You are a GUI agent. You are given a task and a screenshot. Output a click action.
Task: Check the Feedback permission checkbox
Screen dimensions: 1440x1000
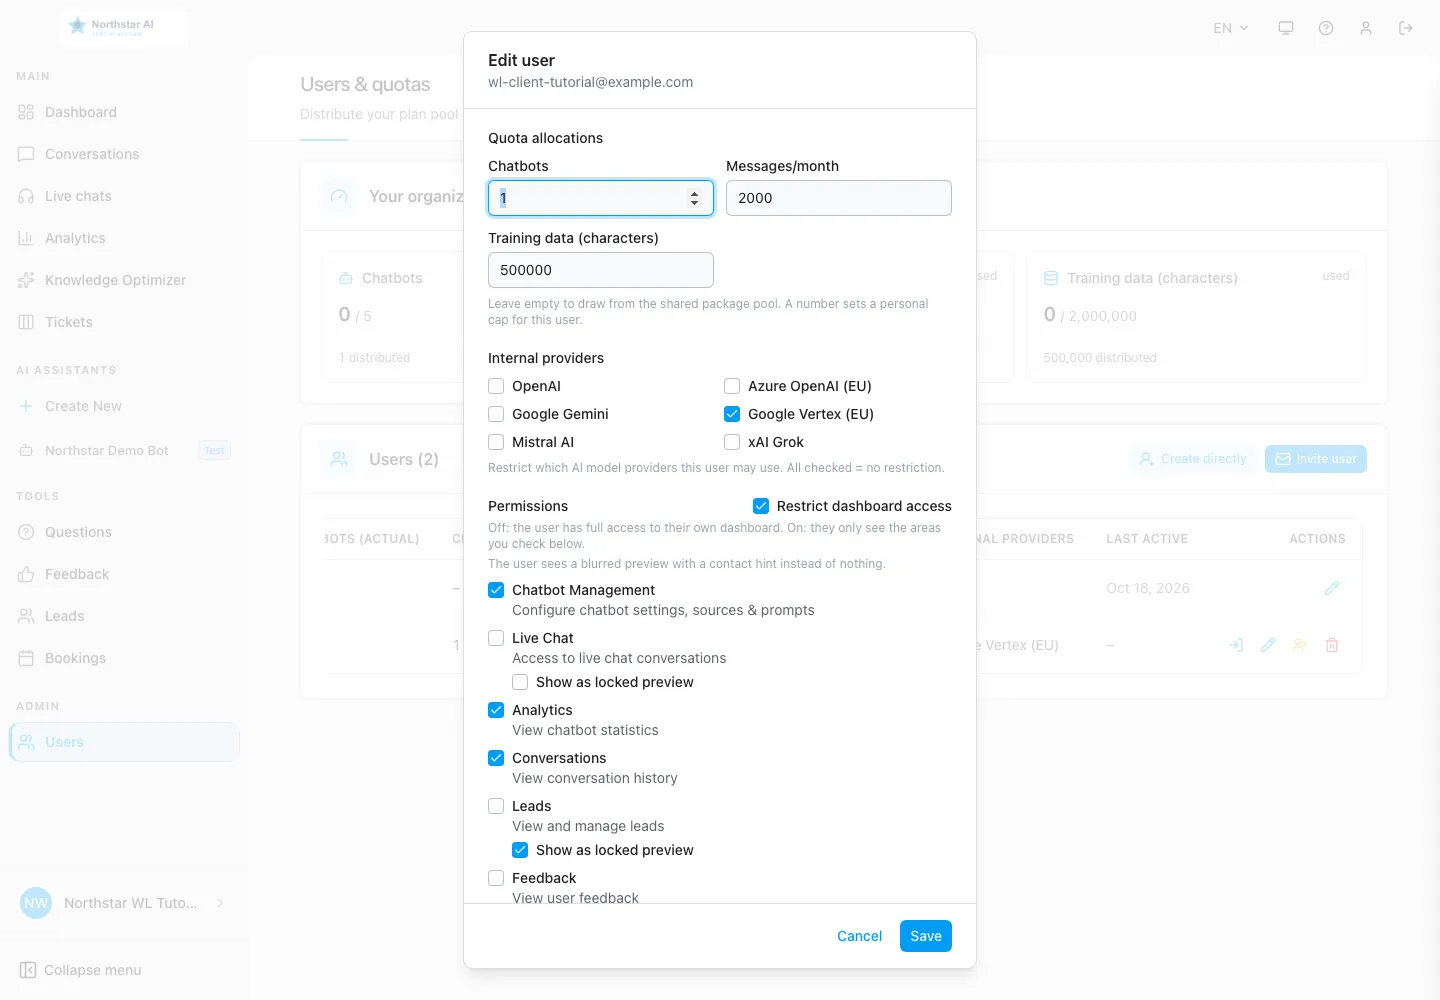(496, 878)
